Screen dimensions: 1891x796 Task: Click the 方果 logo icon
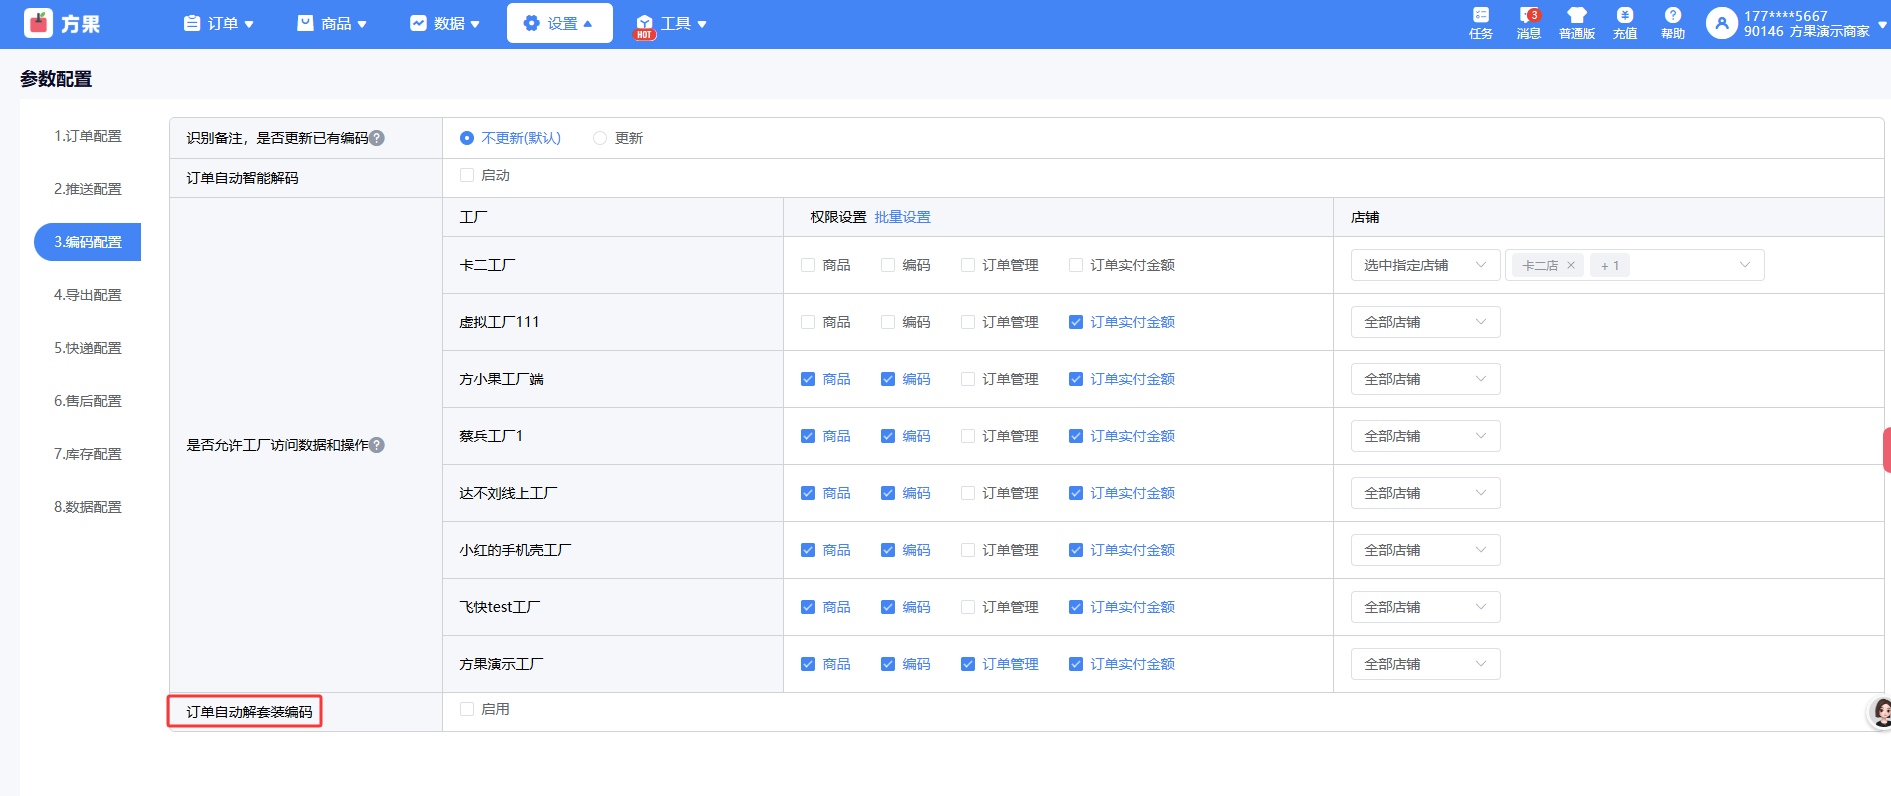(39, 23)
